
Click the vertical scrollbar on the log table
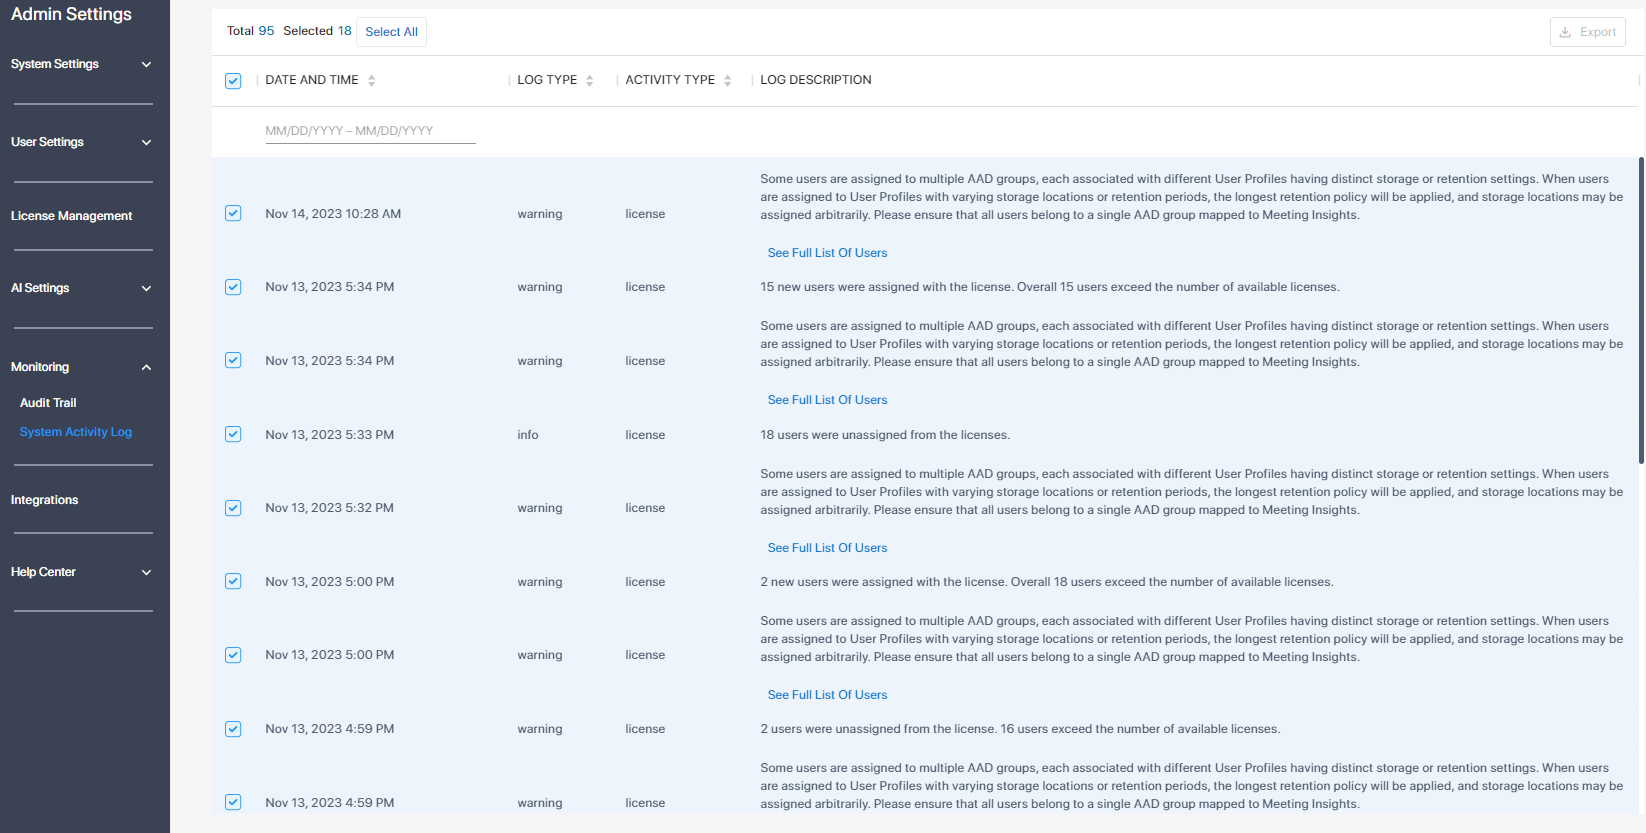point(1640,310)
